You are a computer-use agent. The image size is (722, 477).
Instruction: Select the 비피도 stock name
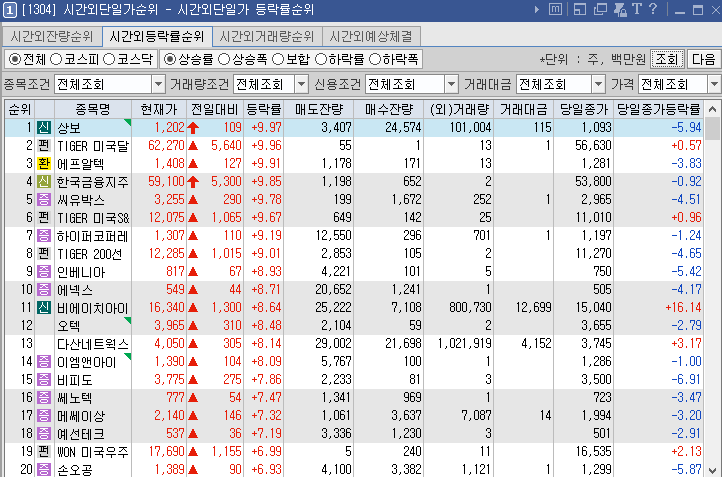point(75,379)
